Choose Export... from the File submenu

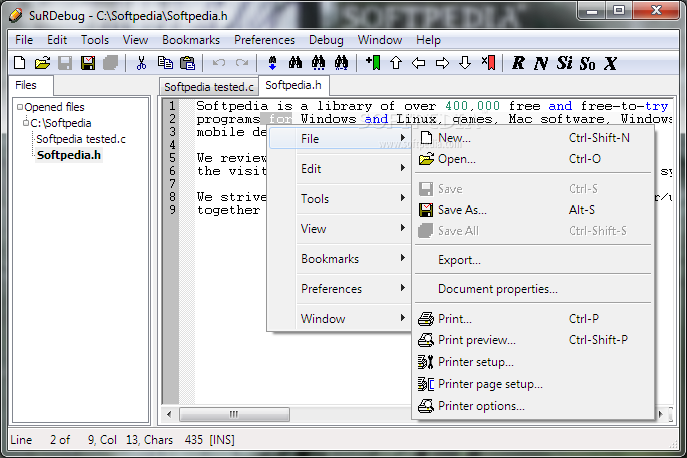[x=532, y=260]
